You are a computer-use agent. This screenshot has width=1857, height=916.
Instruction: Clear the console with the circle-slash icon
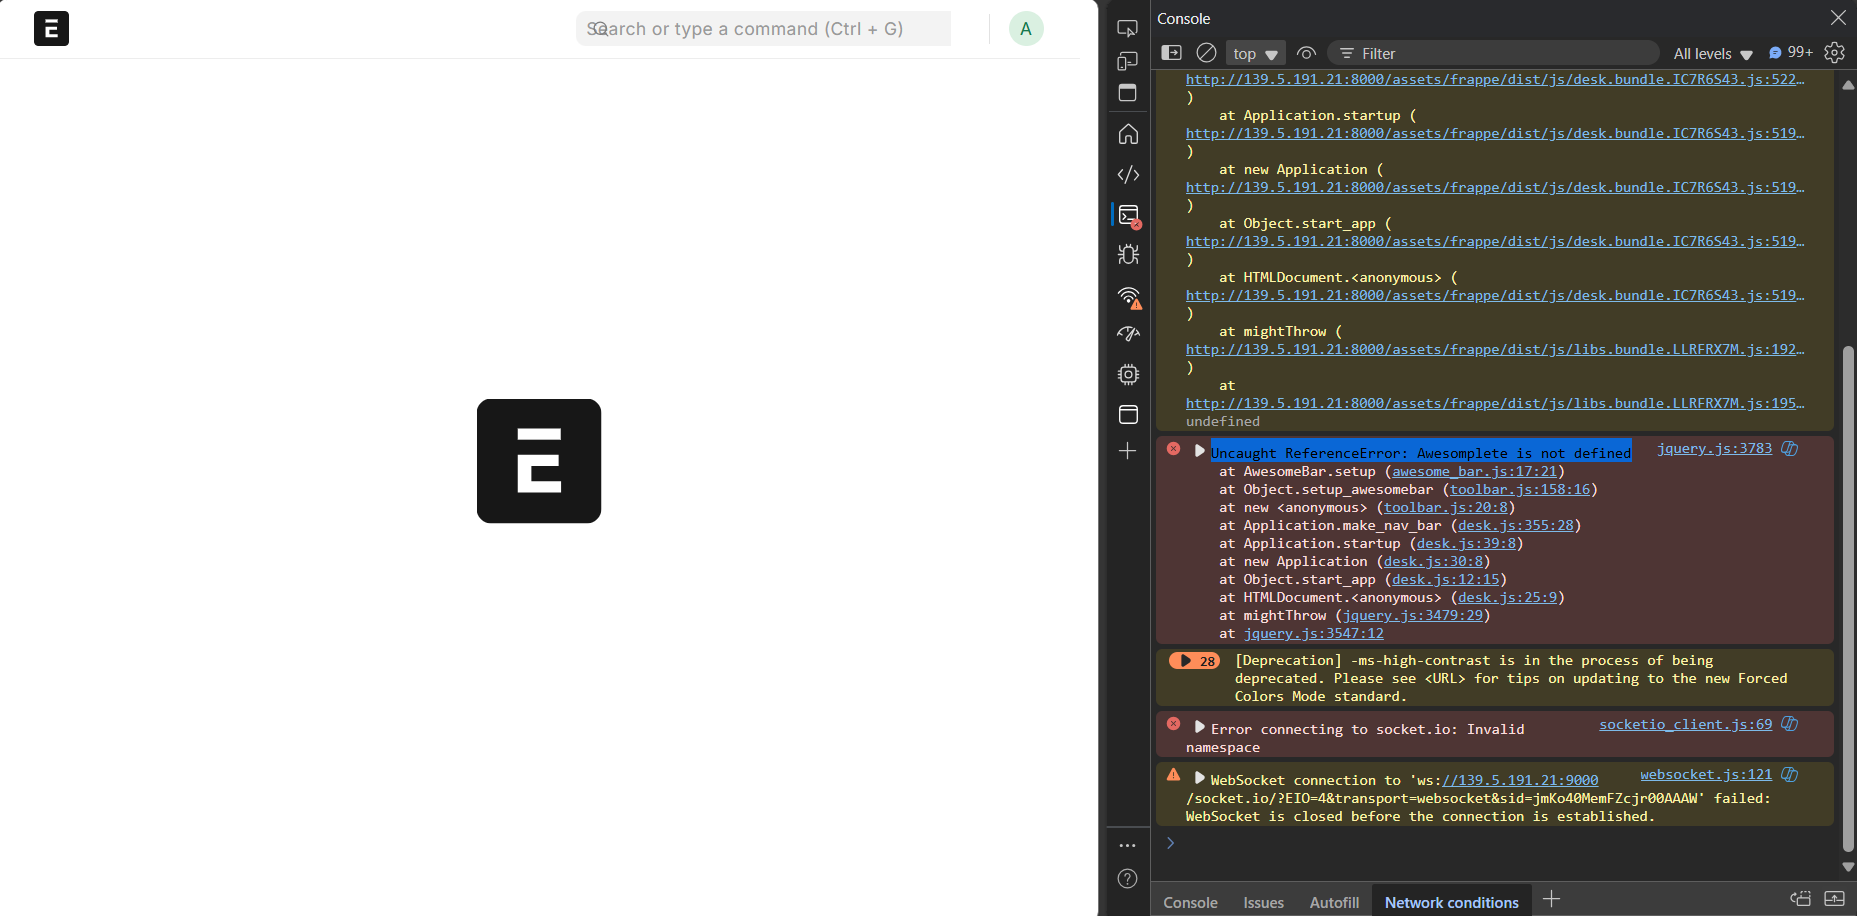[1206, 53]
